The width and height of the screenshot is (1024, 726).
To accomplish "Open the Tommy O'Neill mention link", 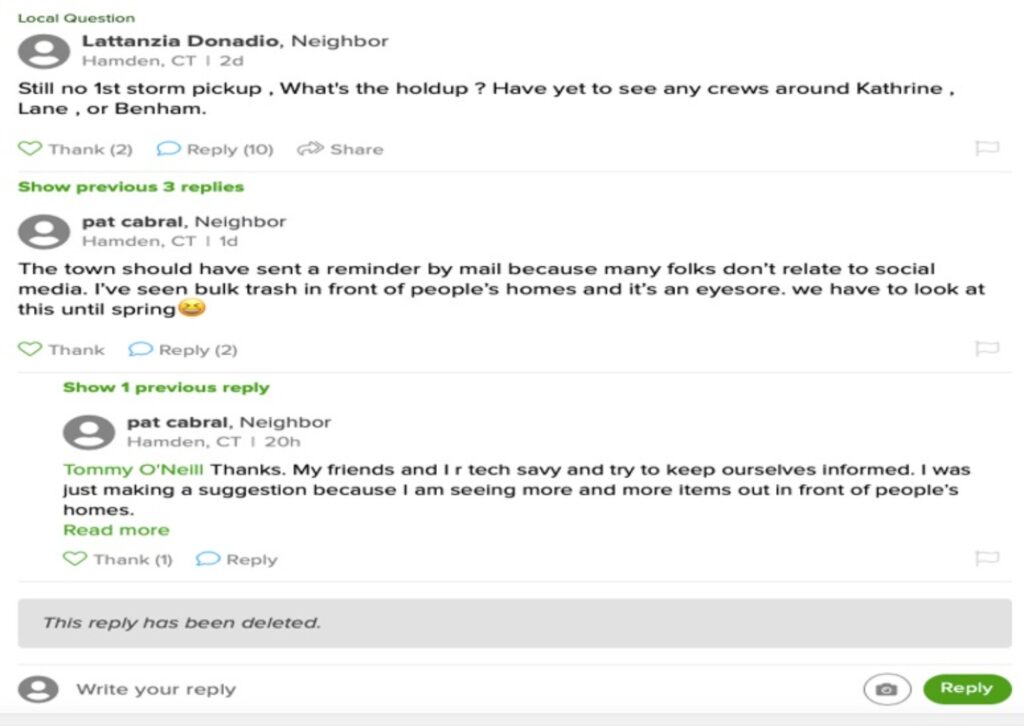I will pyautogui.click(x=134, y=469).
